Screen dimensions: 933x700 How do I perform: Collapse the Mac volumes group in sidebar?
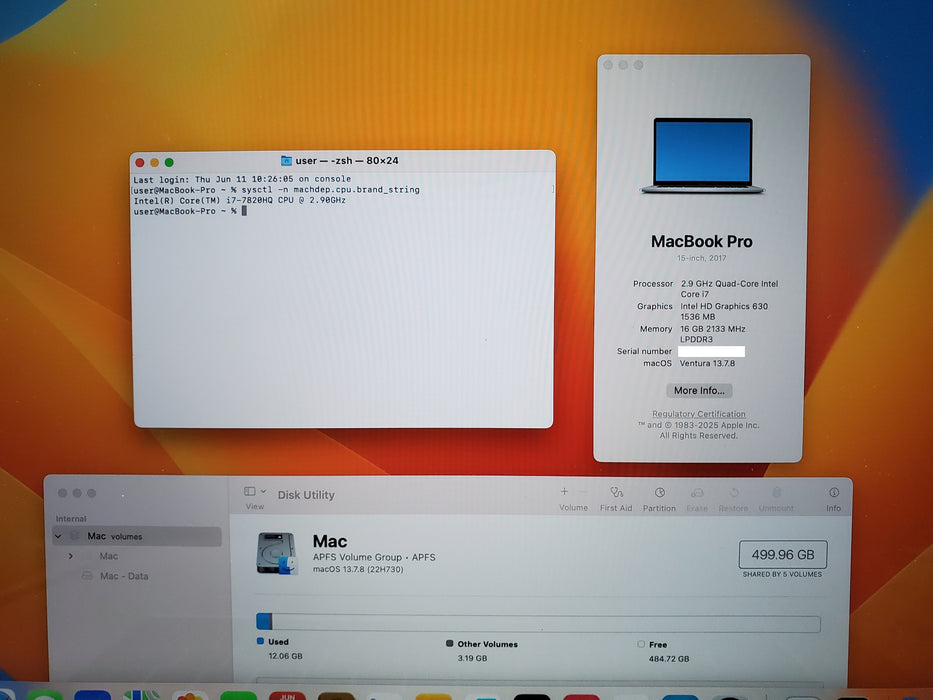coord(58,536)
